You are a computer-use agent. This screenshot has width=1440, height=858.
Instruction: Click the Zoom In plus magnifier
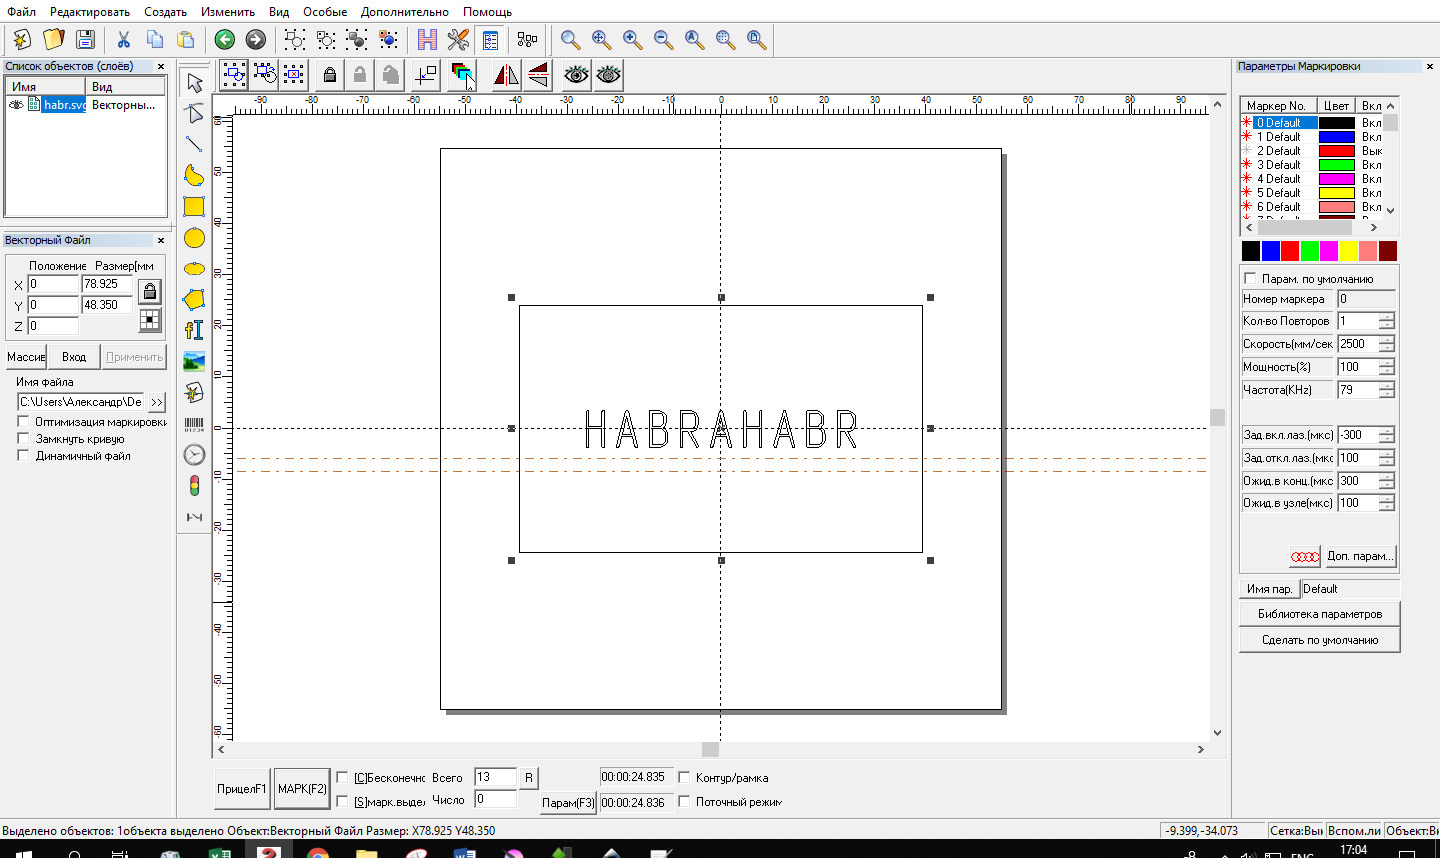[633, 39]
